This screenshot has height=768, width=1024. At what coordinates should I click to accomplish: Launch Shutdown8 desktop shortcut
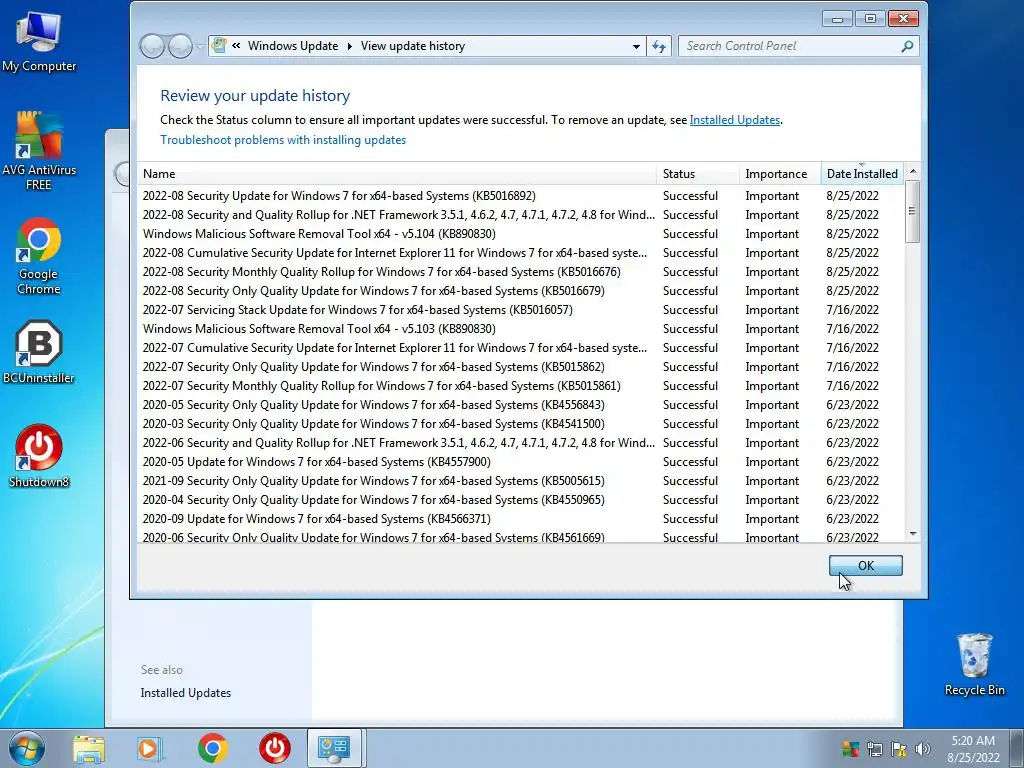(x=39, y=456)
